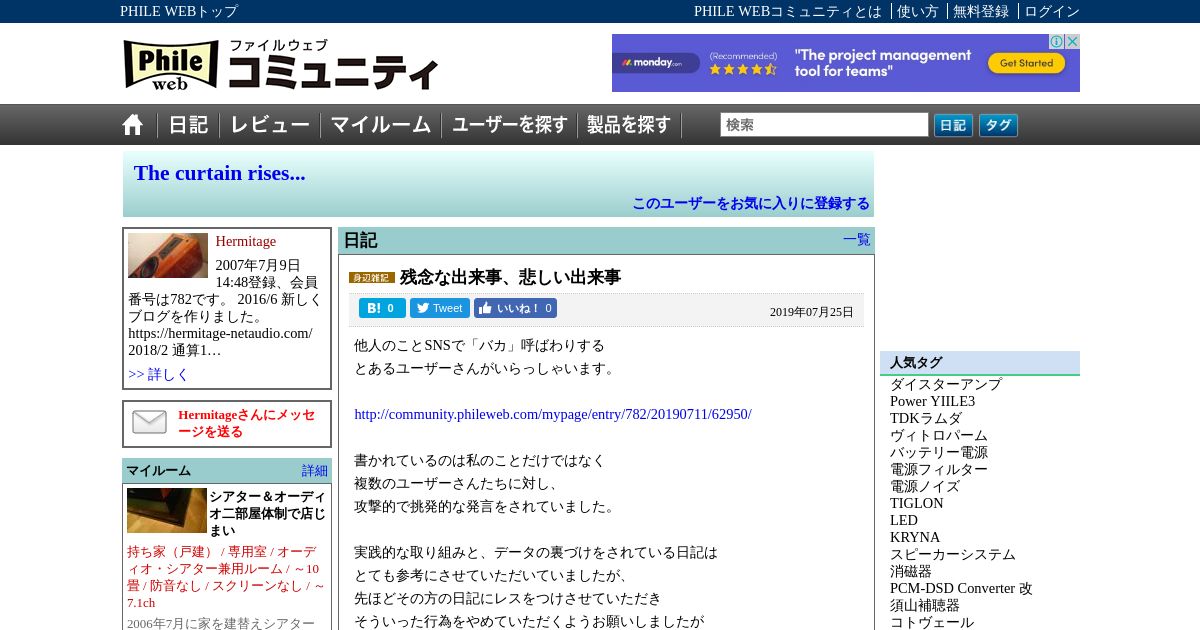Open マイルーム 詳細 link

click(x=315, y=471)
